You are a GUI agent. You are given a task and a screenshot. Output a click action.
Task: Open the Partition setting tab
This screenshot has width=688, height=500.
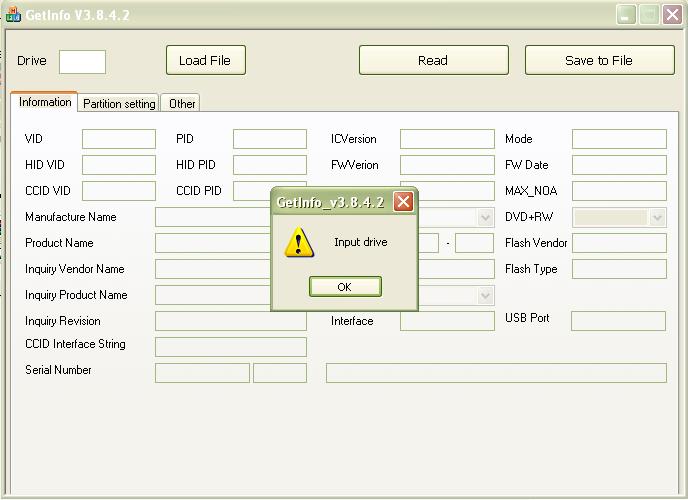coord(119,104)
